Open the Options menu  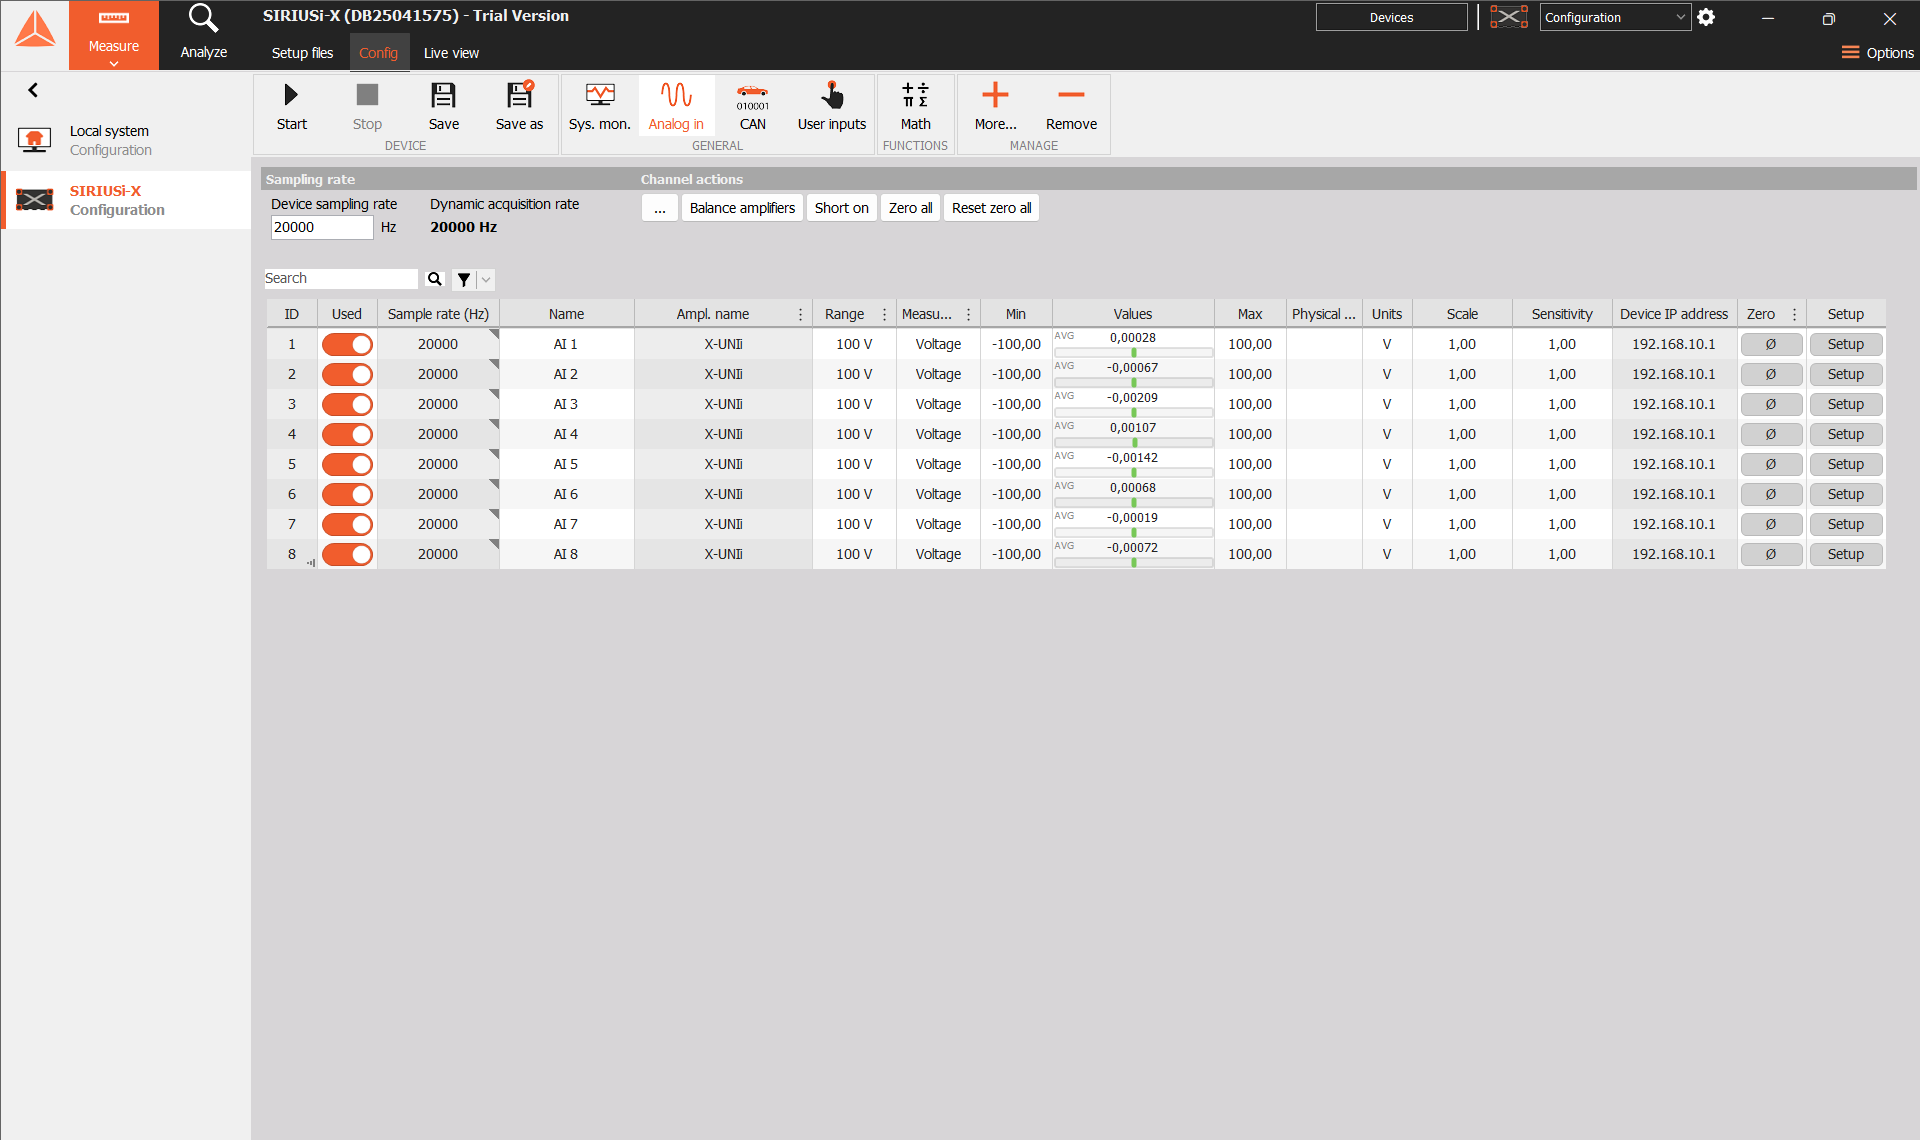(x=1877, y=53)
